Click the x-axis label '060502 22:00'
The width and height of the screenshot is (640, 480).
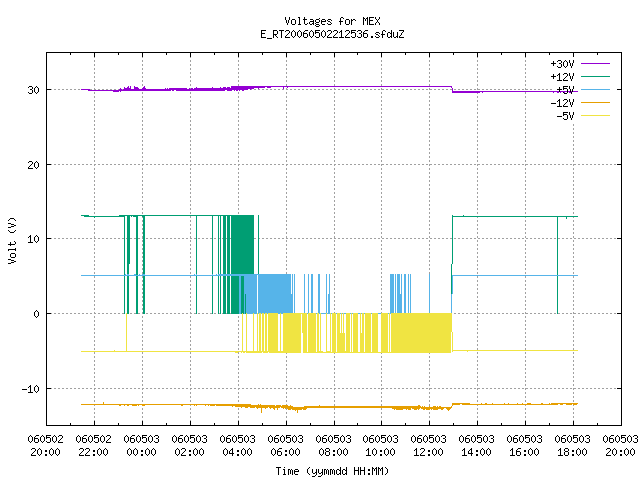pos(93,446)
